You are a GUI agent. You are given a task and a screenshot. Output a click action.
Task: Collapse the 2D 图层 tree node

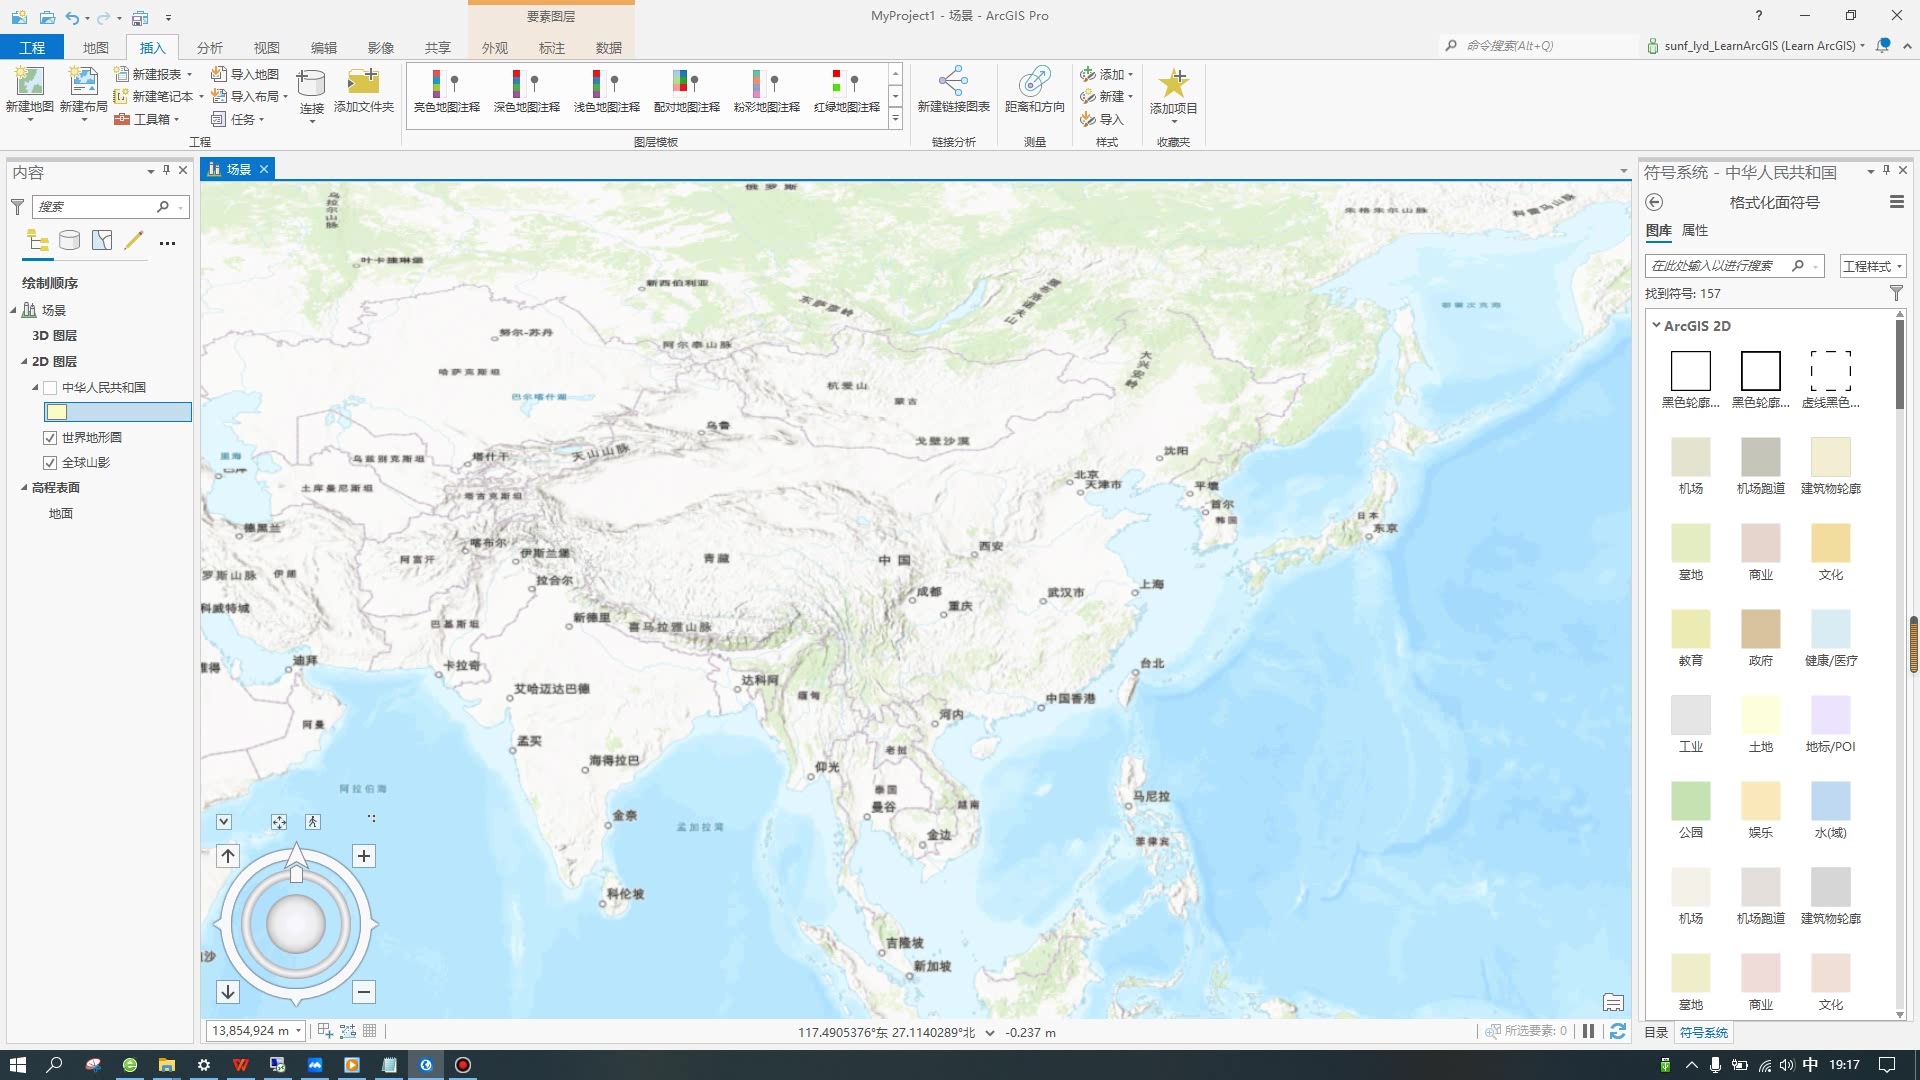pyautogui.click(x=24, y=361)
